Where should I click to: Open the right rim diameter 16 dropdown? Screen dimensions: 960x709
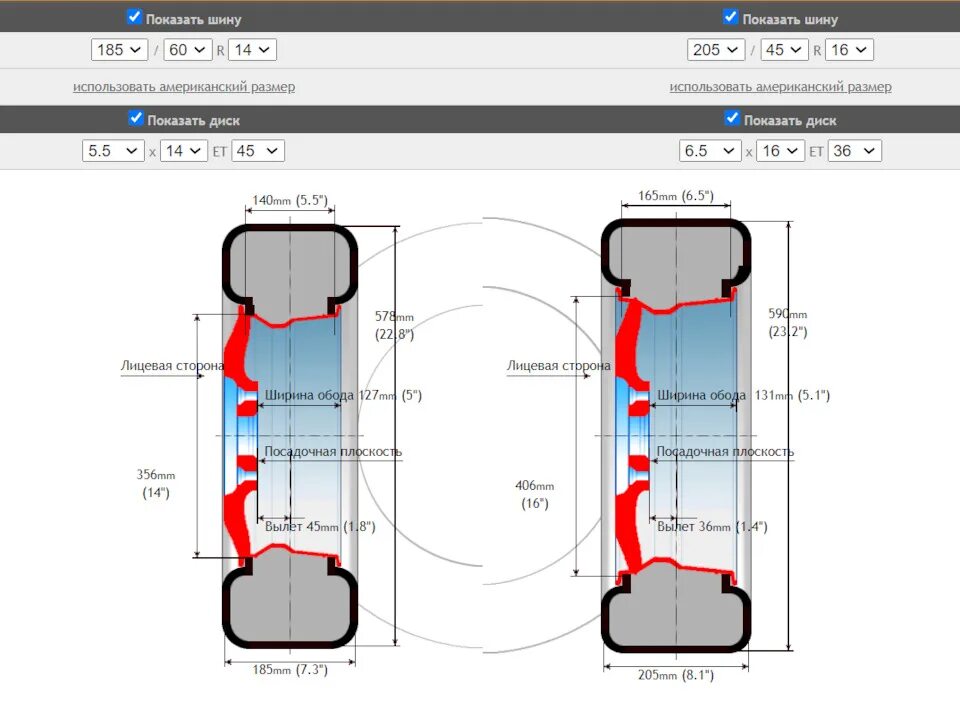point(780,151)
